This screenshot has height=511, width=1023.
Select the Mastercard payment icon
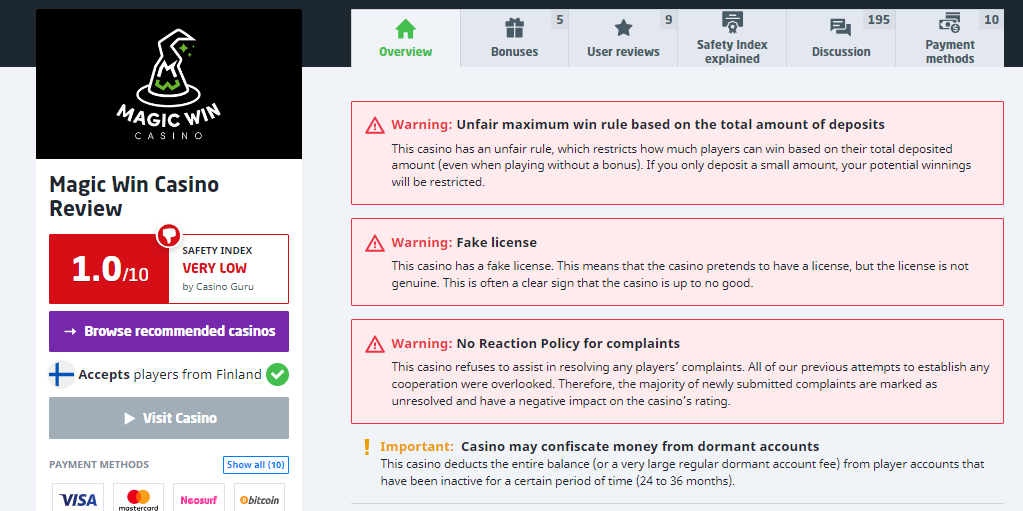pos(138,498)
